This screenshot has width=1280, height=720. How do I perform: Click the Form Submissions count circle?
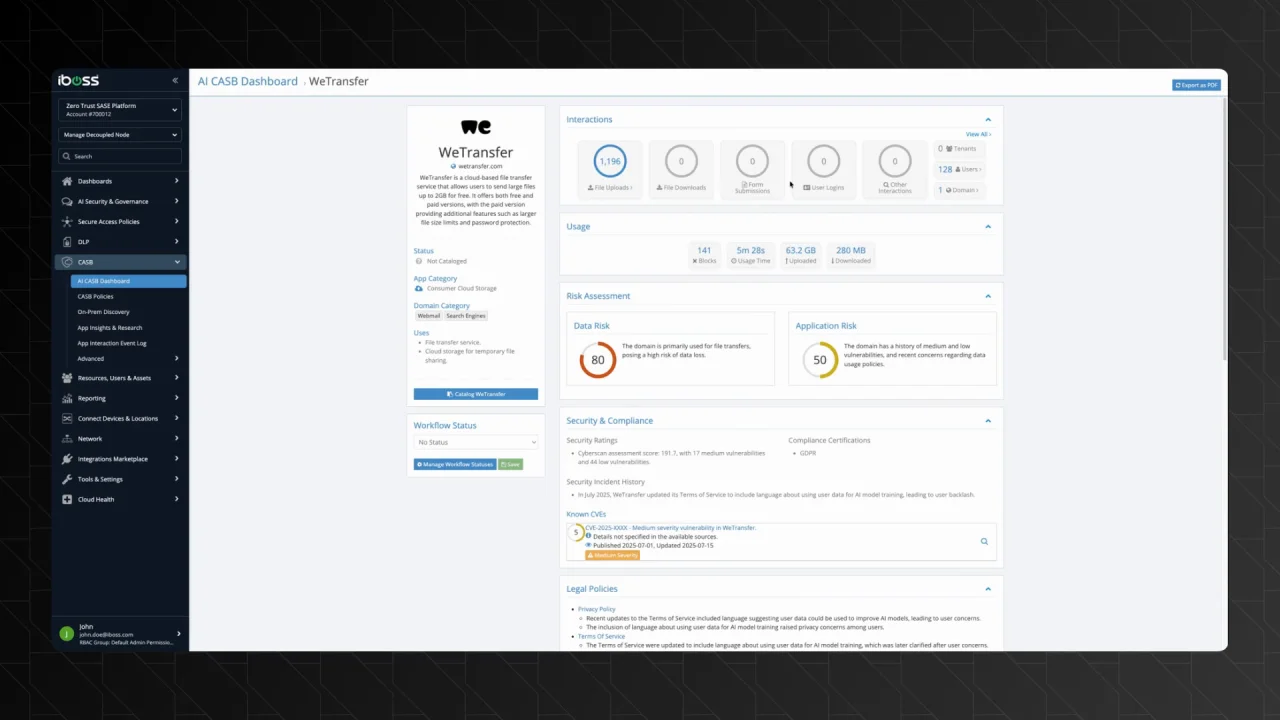[x=752, y=161]
